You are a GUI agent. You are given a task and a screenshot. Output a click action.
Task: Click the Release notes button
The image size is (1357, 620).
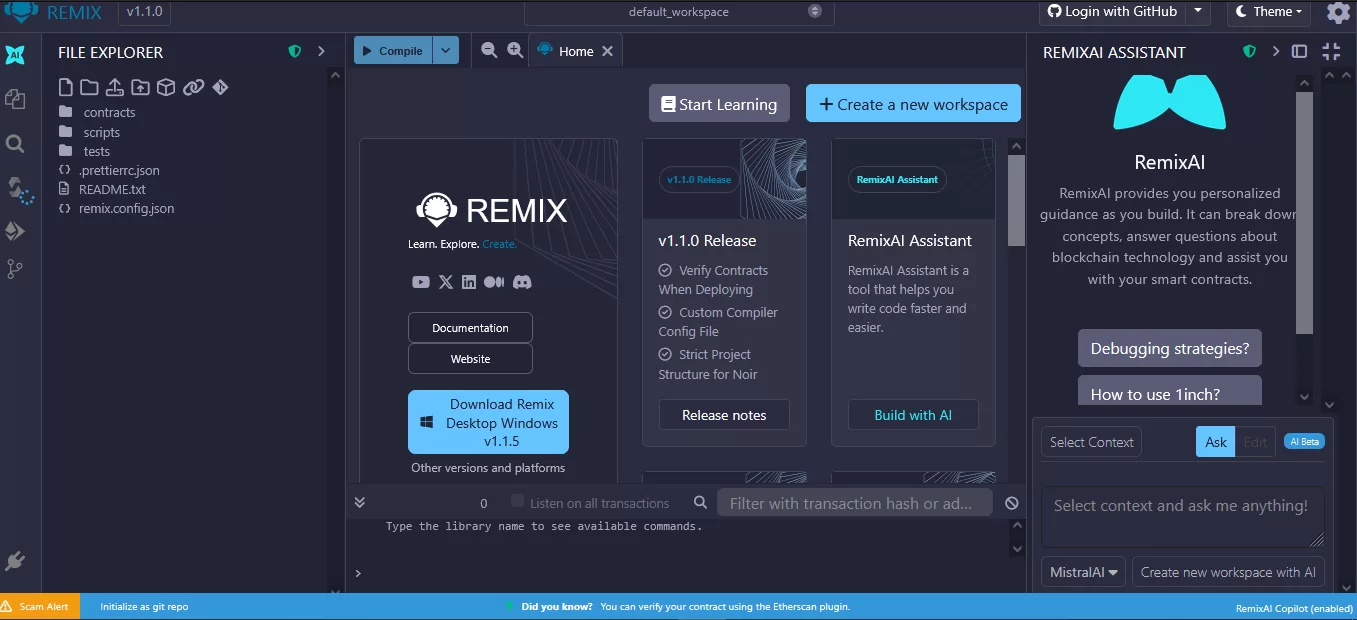coord(724,415)
